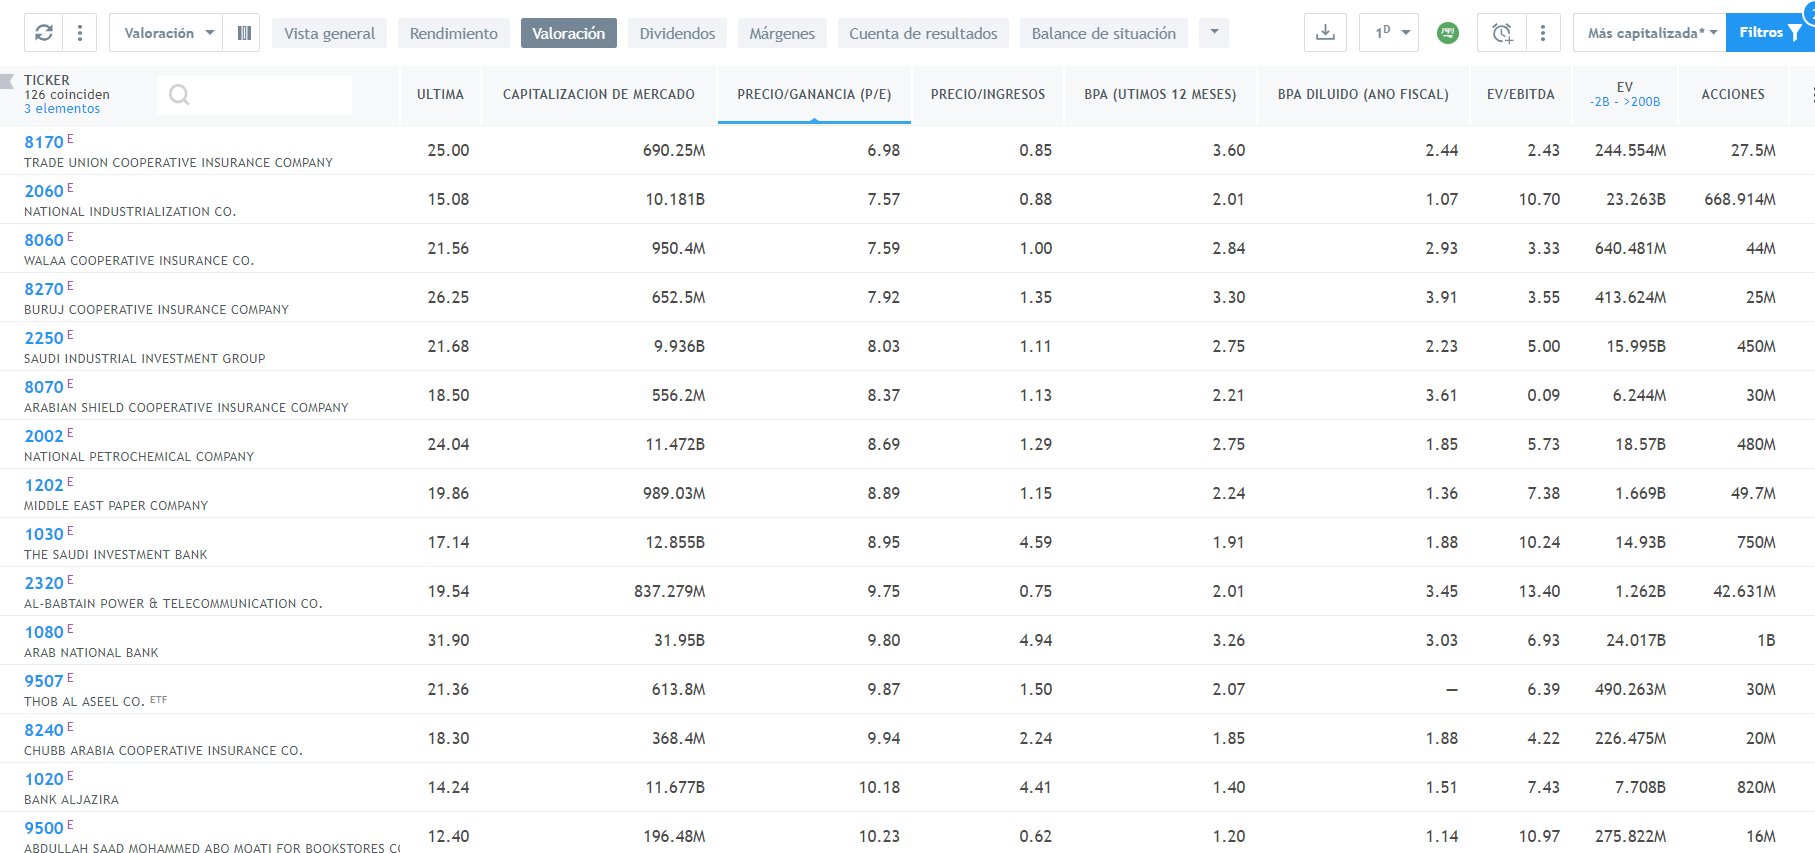Click the EV/EBITDA value '0.09'
1815x853 pixels.
(x=1544, y=395)
